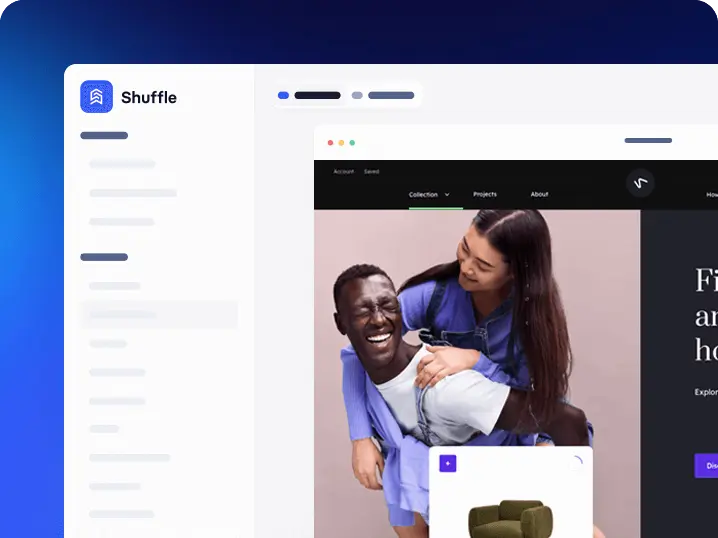Click the loading spinner on product card
The height and width of the screenshot is (538, 718).
[575, 463]
